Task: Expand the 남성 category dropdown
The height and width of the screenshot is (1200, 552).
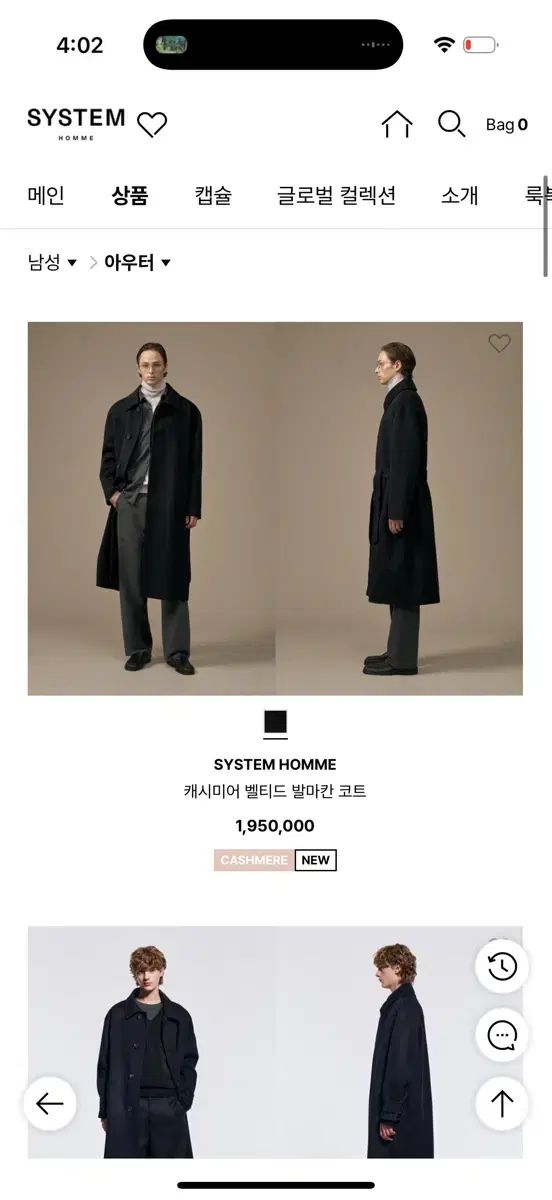Action: pos(52,263)
